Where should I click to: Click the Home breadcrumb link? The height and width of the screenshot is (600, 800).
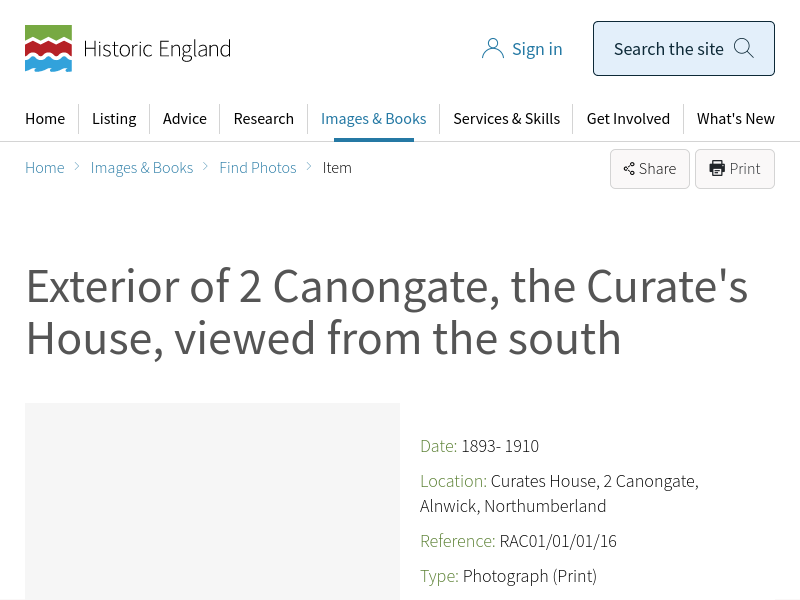pyautogui.click(x=45, y=167)
